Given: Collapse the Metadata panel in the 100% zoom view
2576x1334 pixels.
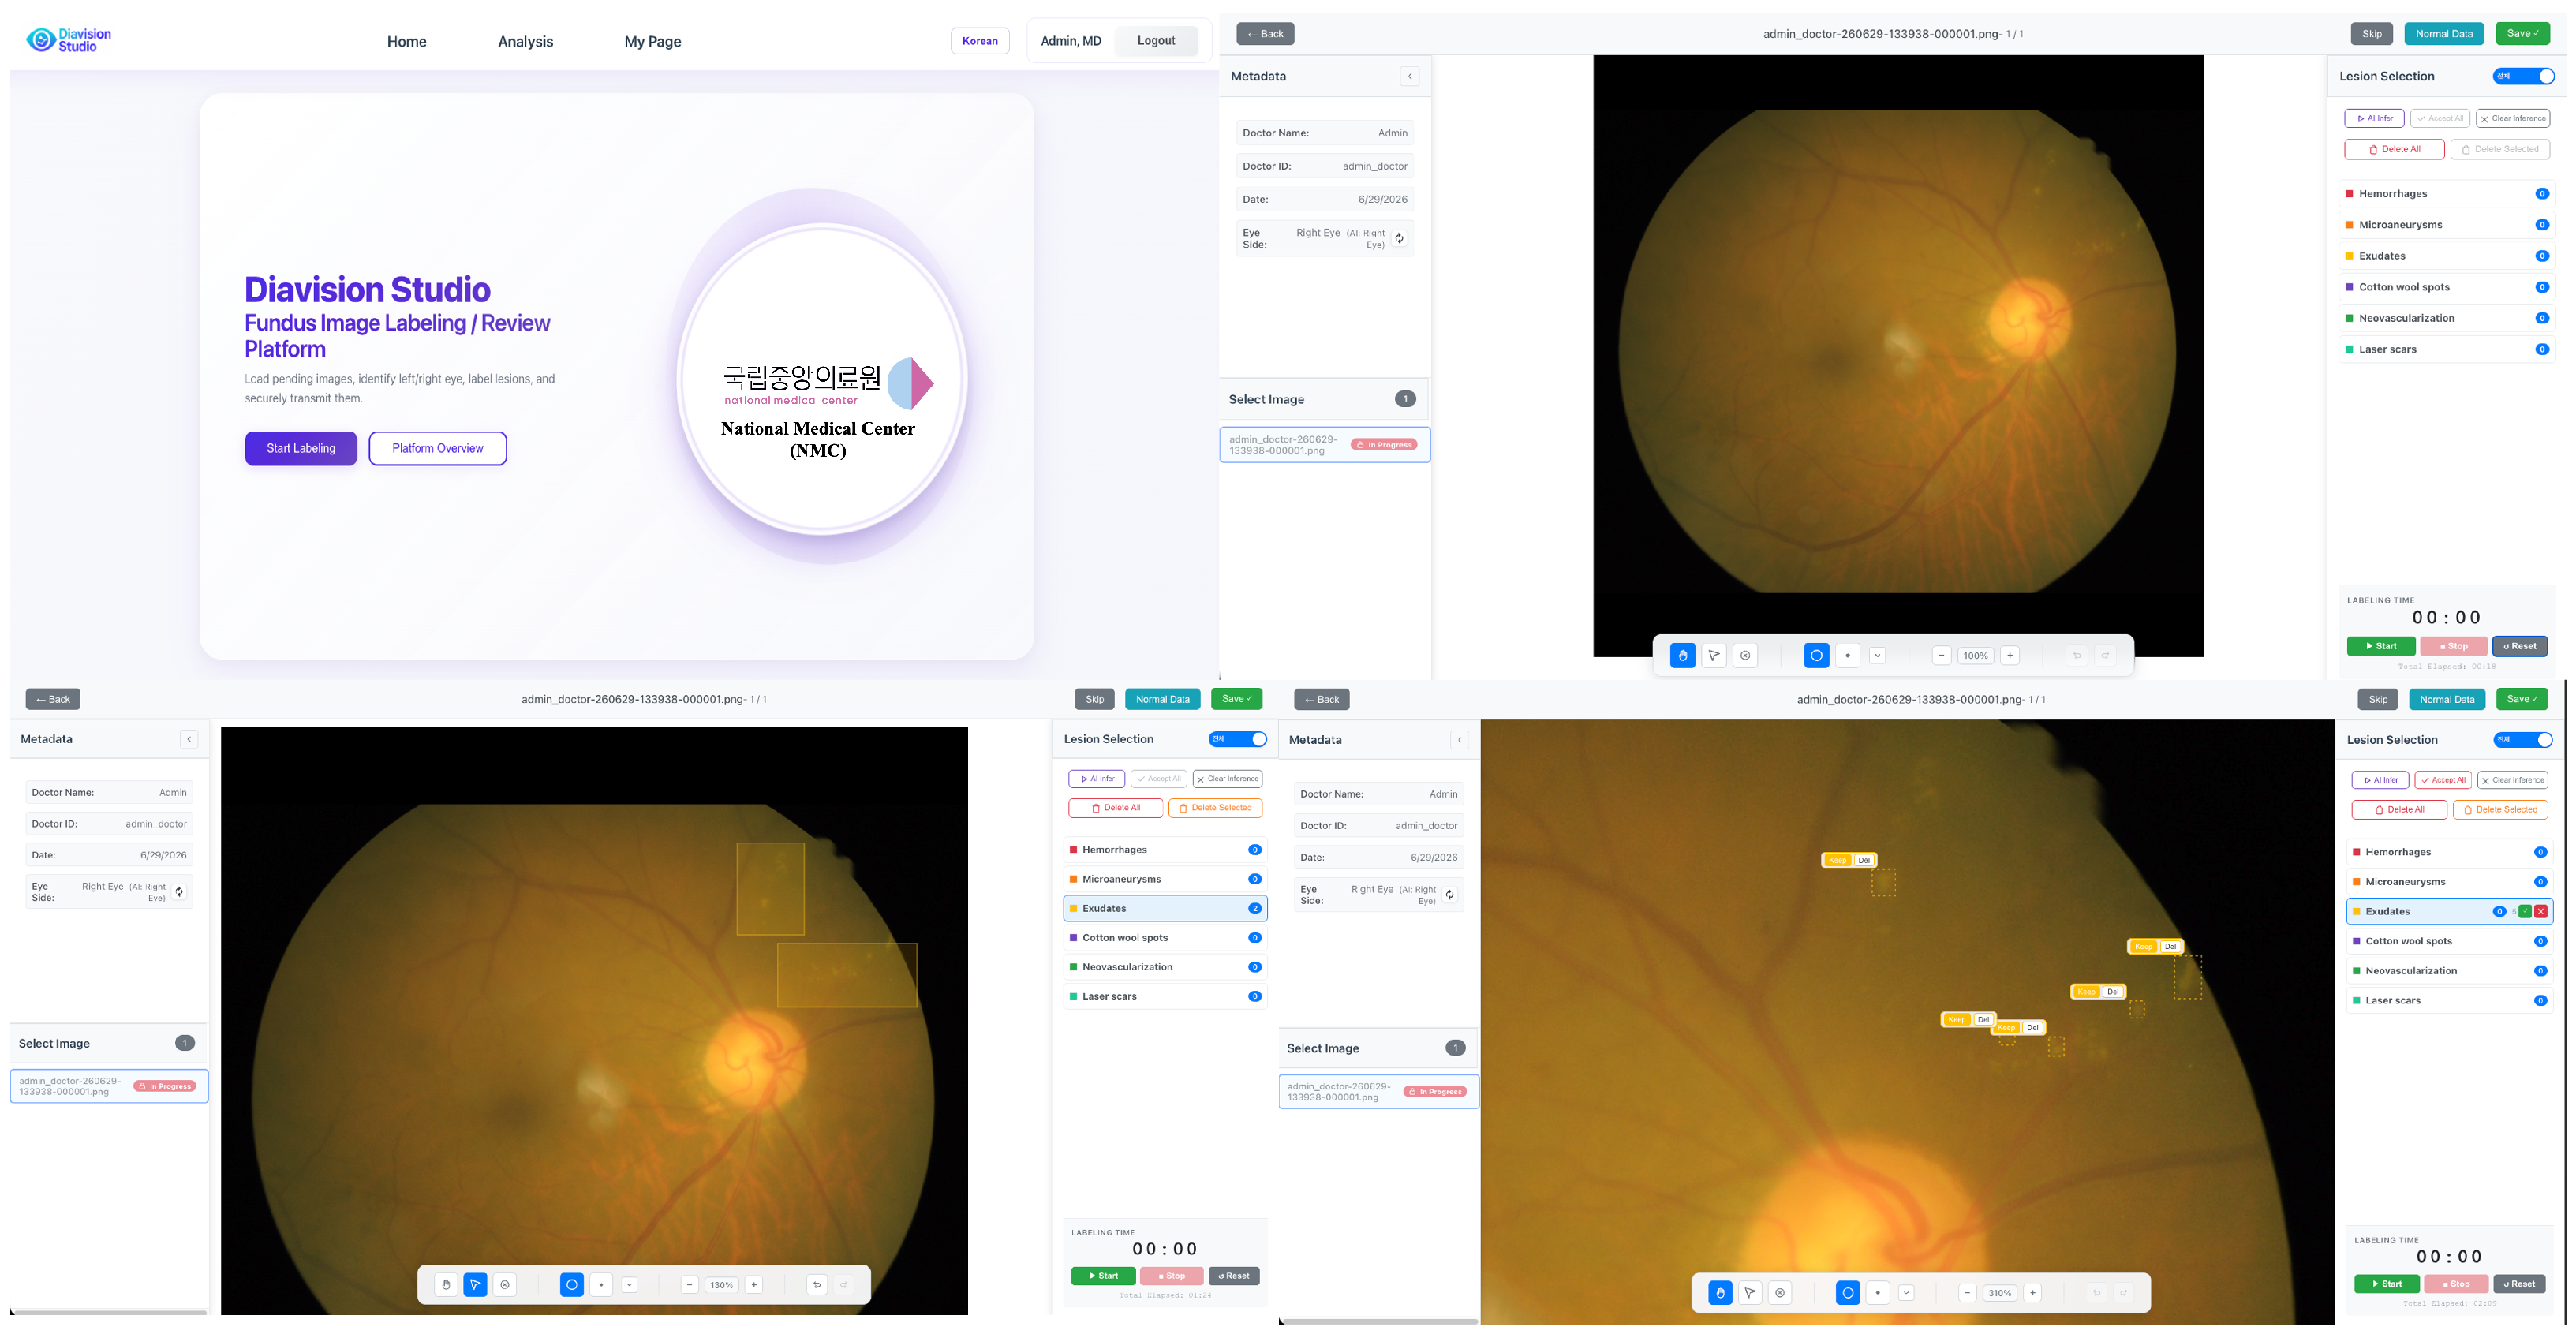Looking at the screenshot, I should point(1410,76).
